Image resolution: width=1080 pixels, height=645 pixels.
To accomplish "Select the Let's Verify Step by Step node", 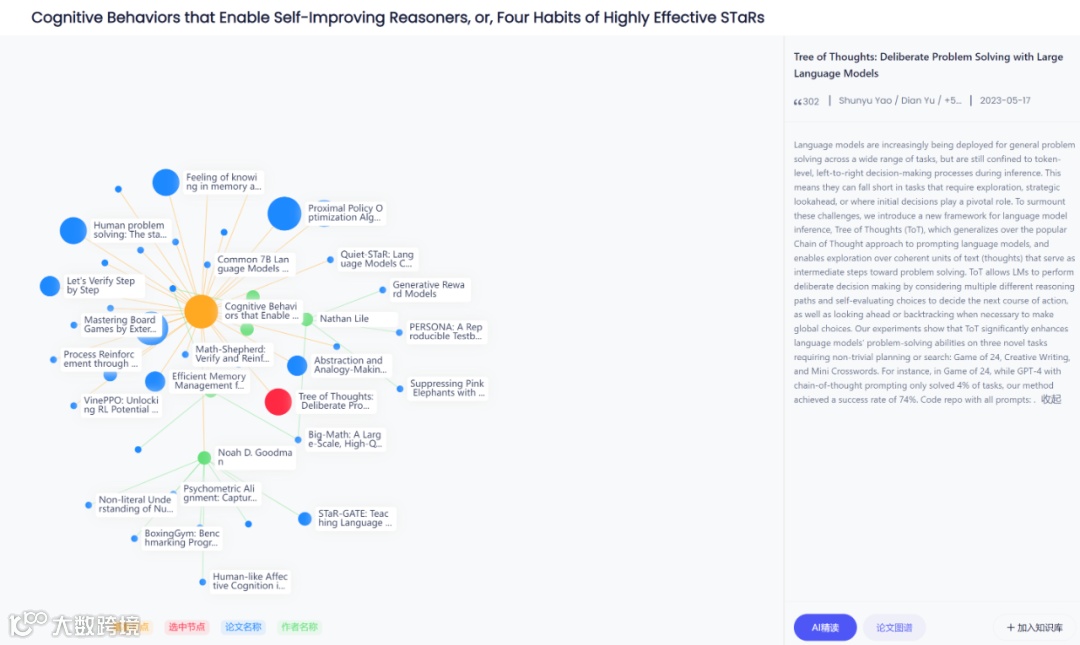I will (50, 286).
